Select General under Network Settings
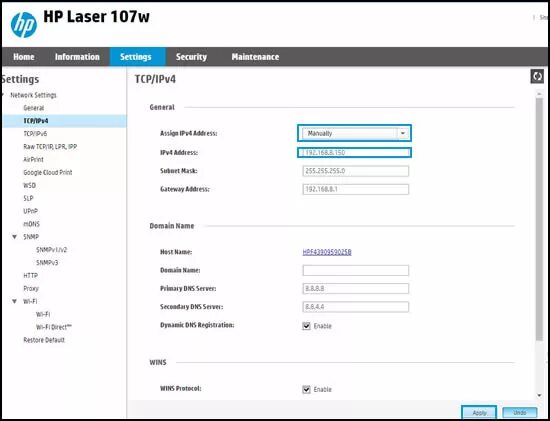Screen dimensions: 550x421 click(34, 108)
